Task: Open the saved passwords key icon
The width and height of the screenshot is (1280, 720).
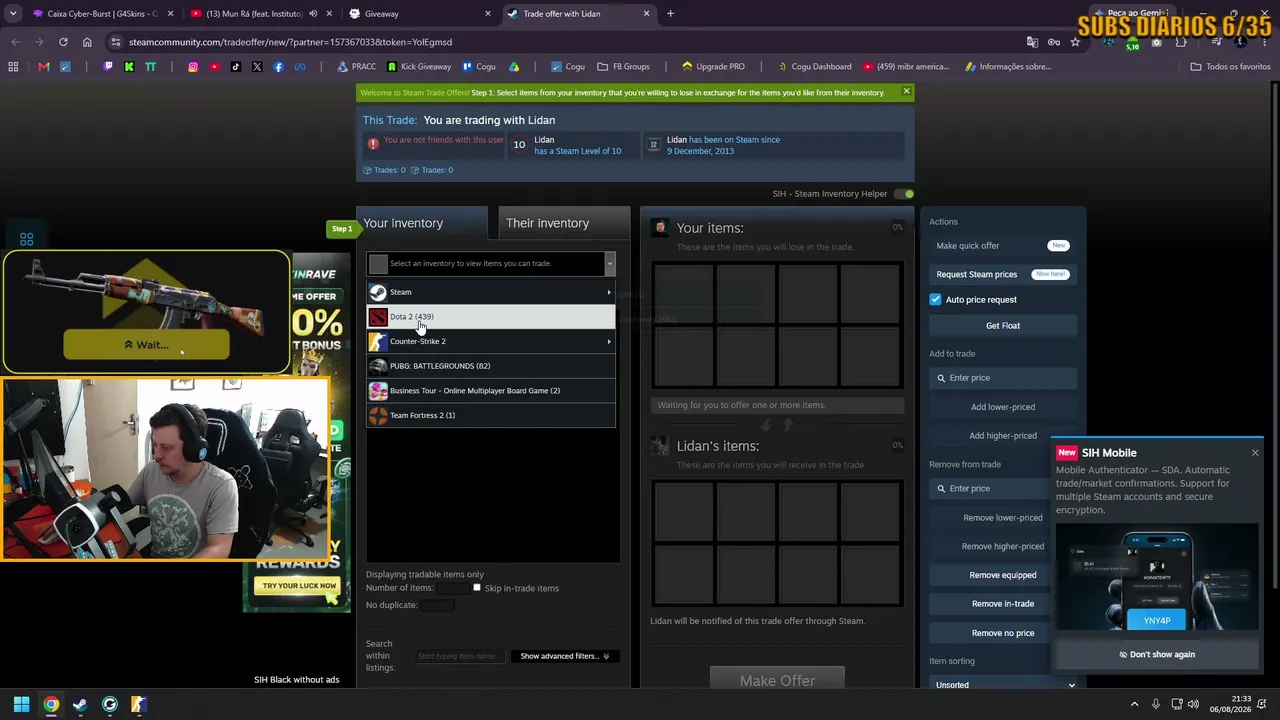Action: coord(1054,42)
